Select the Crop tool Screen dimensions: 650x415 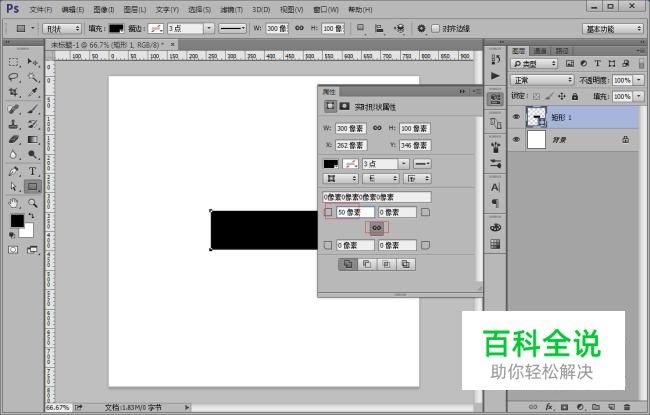14,93
